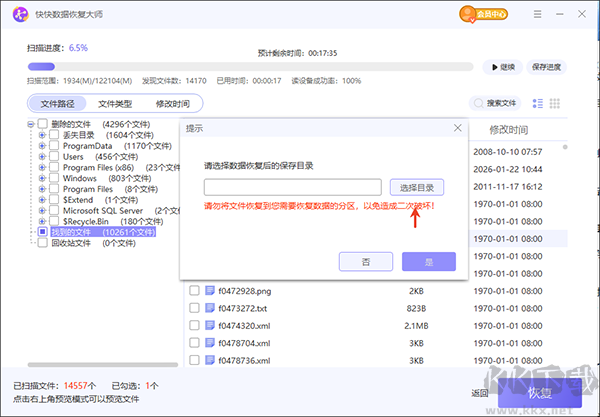Check the f0478736.xml file checkbox
600x417 pixels.
pos(194,360)
